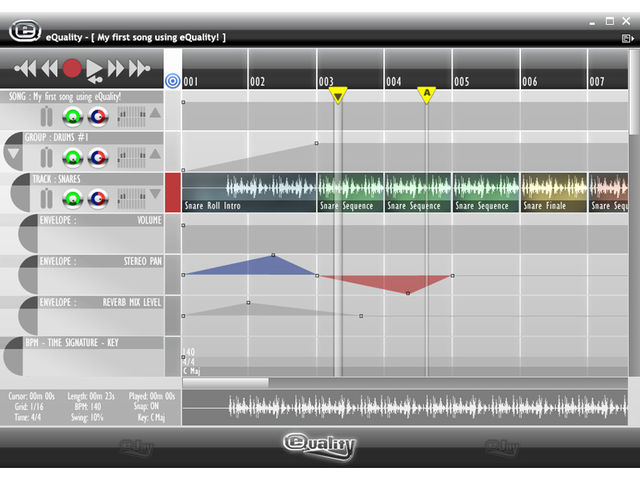The height and width of the screenshot is (480, 640).
Task: Start recording with the red record button
Action: coord(72,68)
